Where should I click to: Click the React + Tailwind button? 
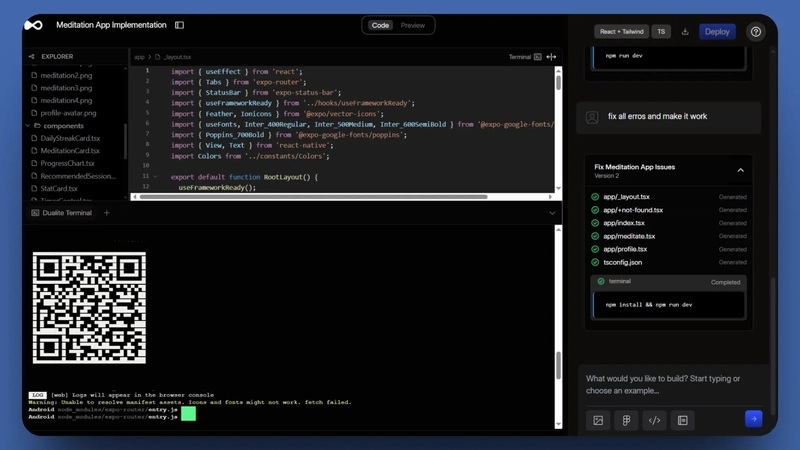point(621,32)
